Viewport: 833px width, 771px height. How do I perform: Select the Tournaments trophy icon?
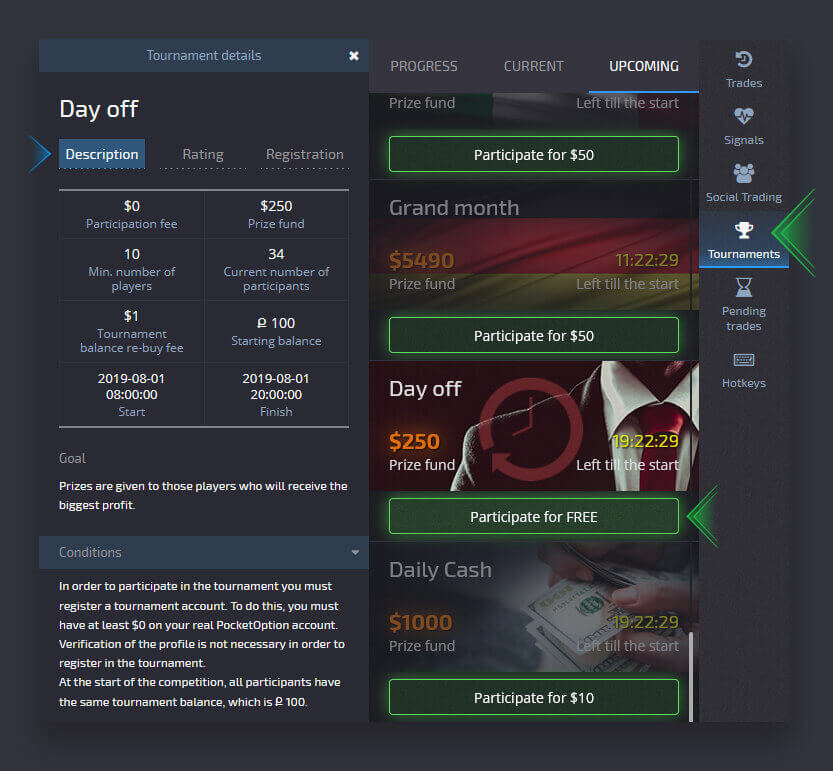click(x=743, y=230)
